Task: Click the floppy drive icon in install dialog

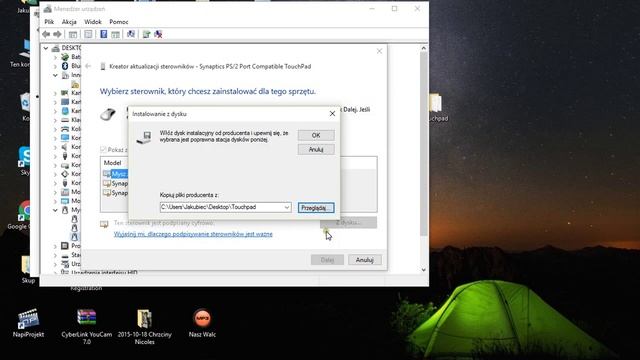Action: pos(144,137)
